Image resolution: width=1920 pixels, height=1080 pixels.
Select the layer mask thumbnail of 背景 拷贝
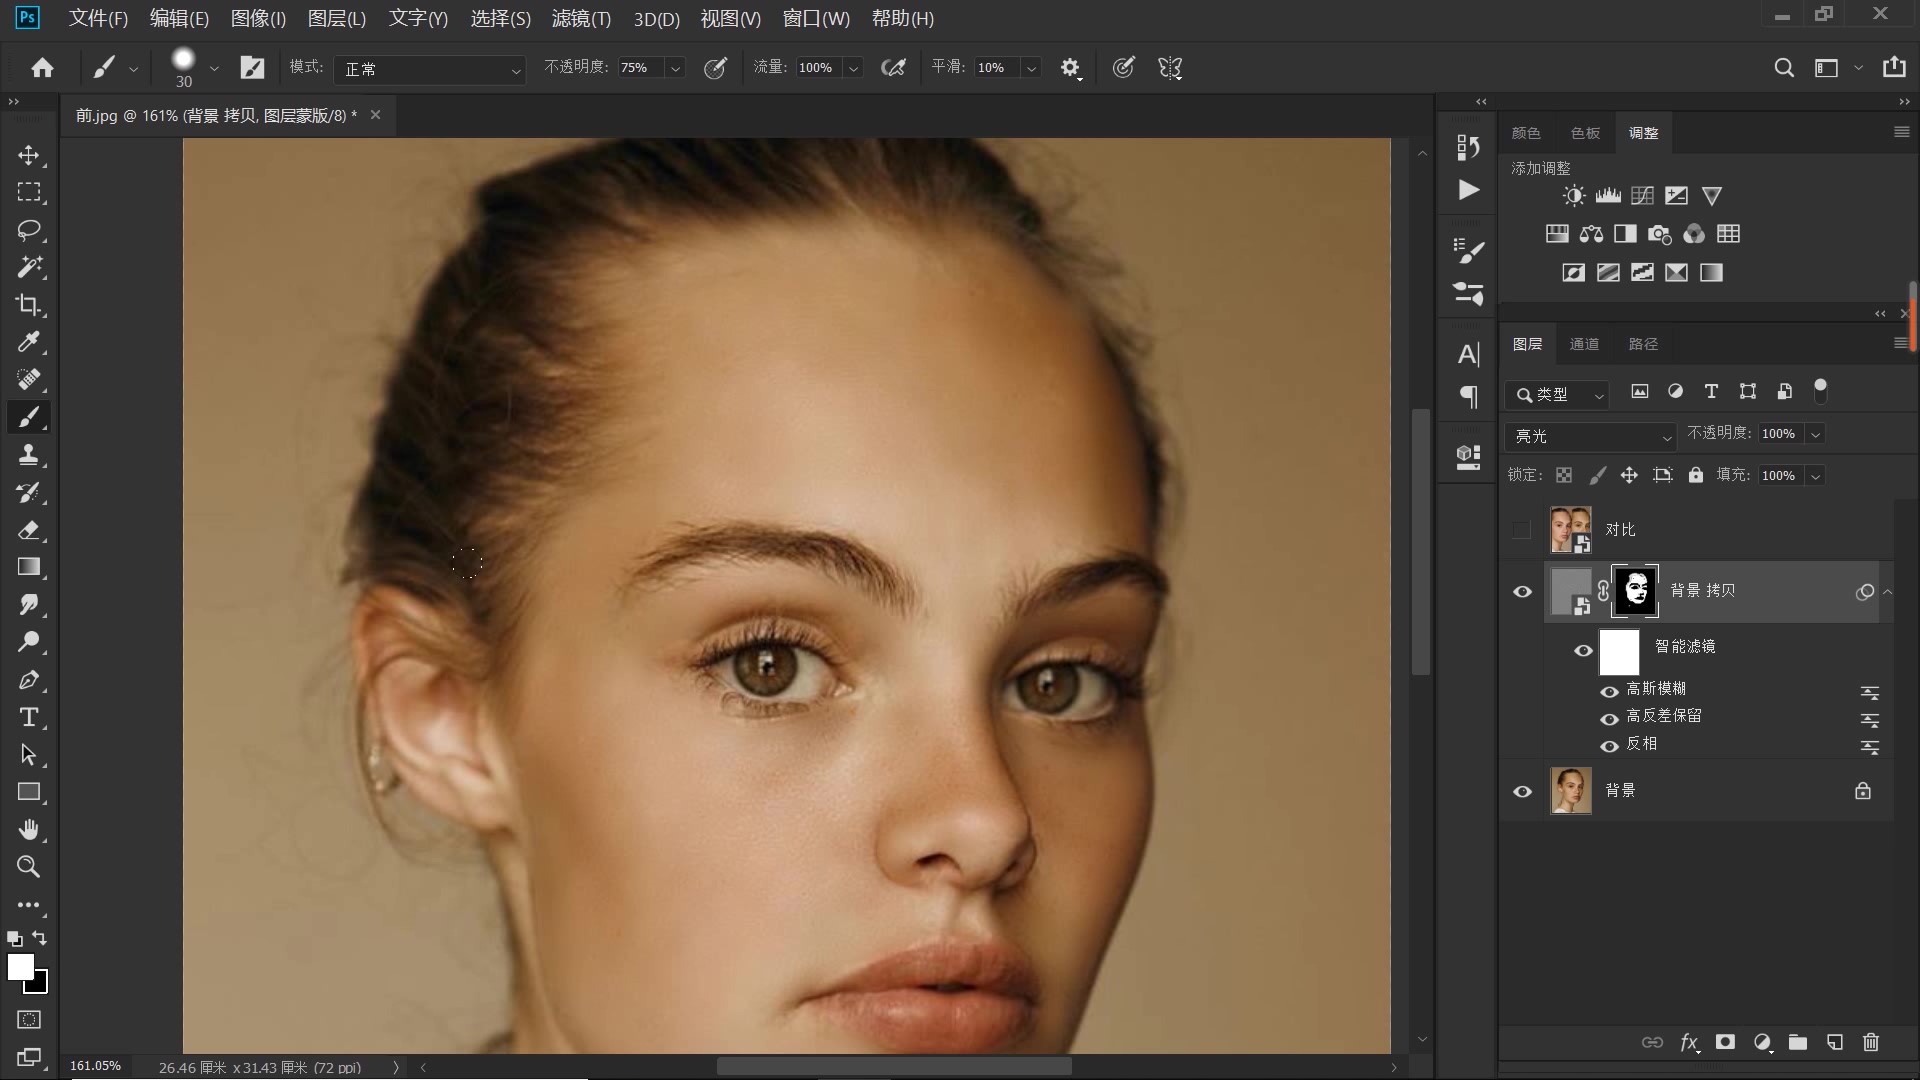point(1636,591)
